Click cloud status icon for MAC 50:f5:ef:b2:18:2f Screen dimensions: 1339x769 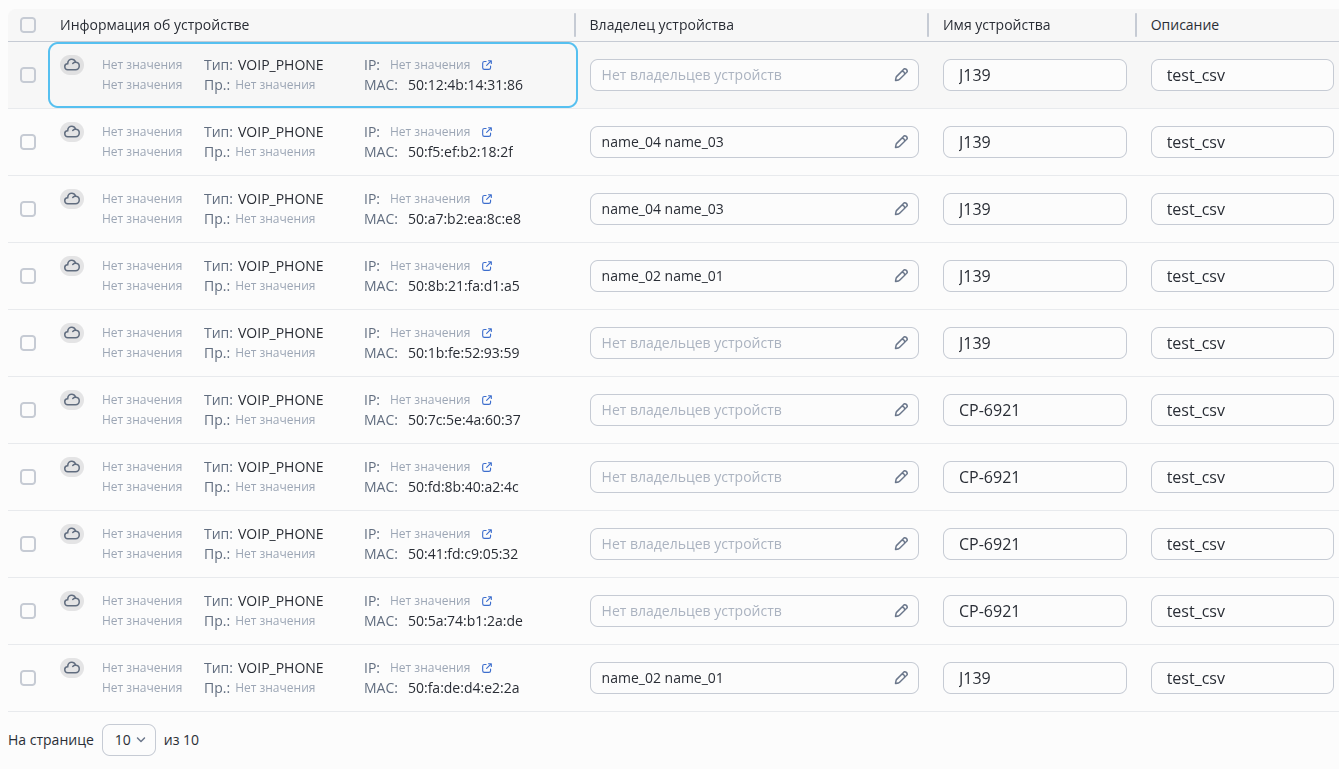coord(72,132)
